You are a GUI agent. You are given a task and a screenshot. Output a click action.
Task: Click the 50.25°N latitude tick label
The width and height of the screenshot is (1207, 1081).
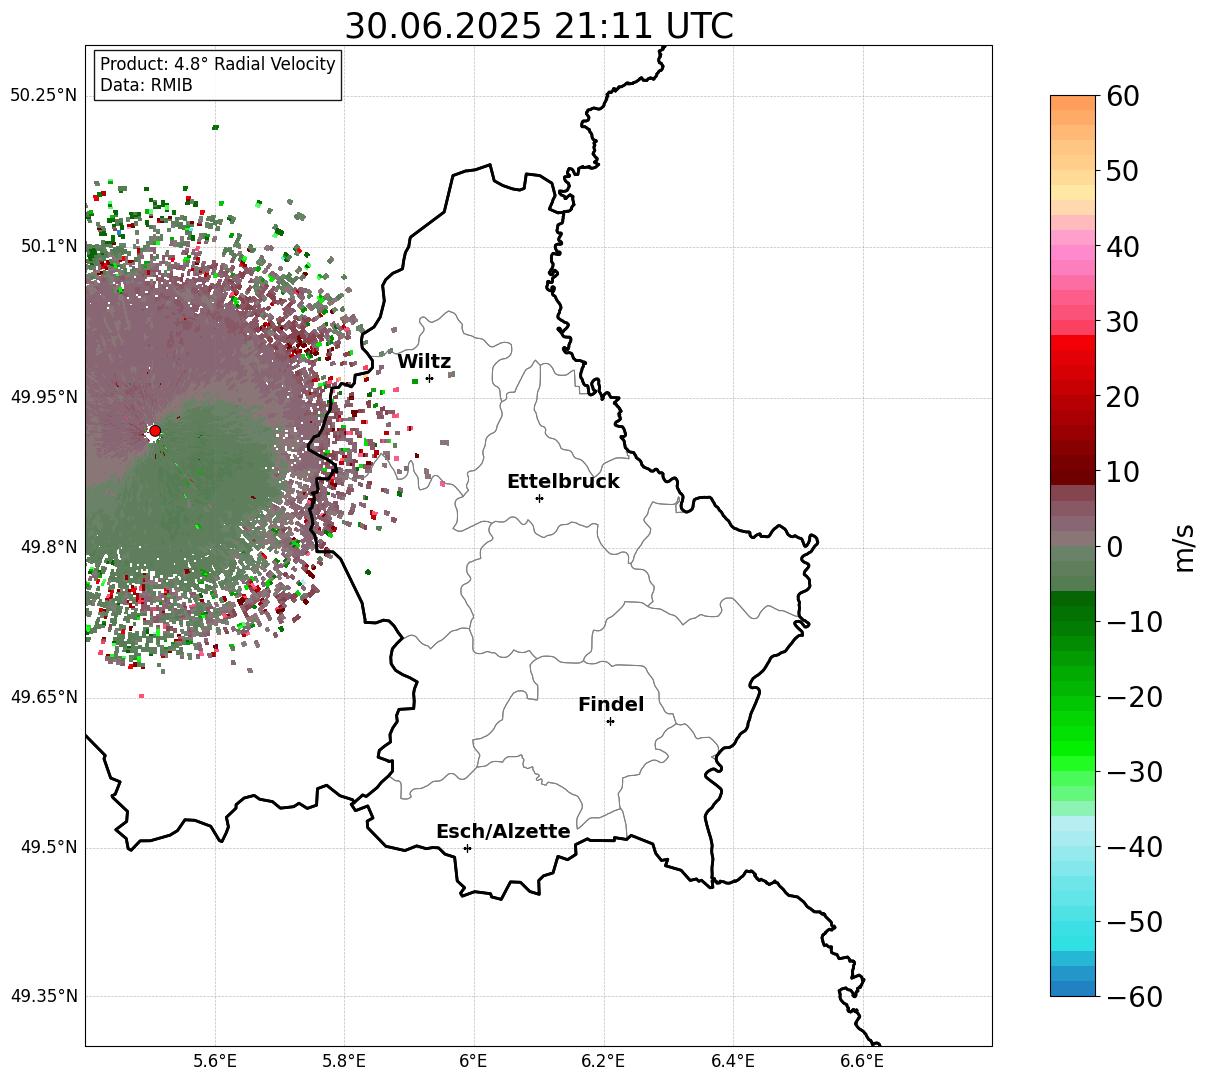pos(43,96)
